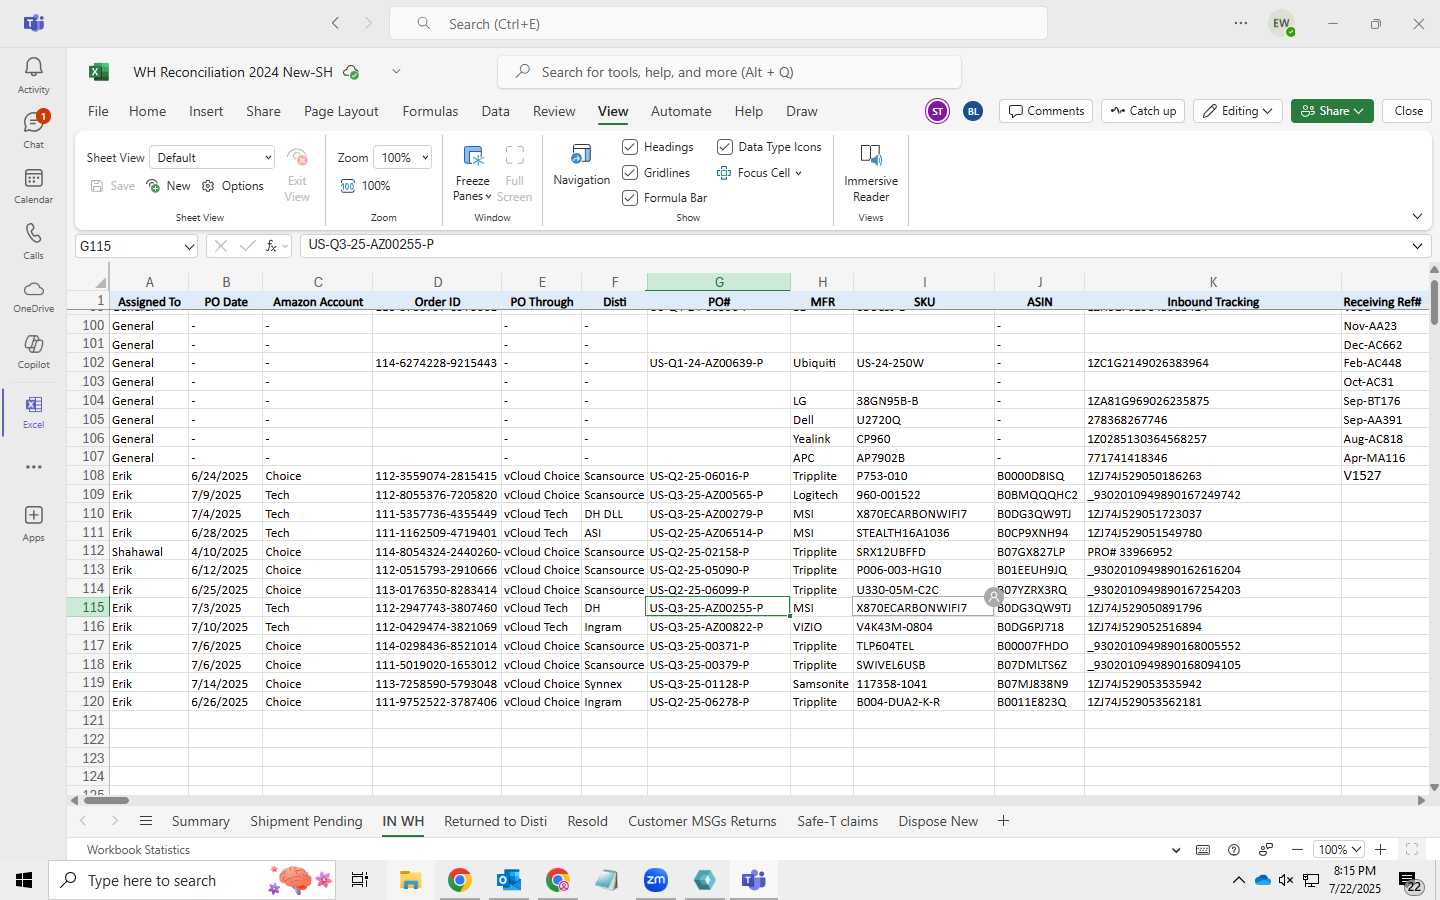This screenshot has width=1440, height=900.
Task: Switch to the Formulas ribbon tab
Action: click(x=430, y=111)
